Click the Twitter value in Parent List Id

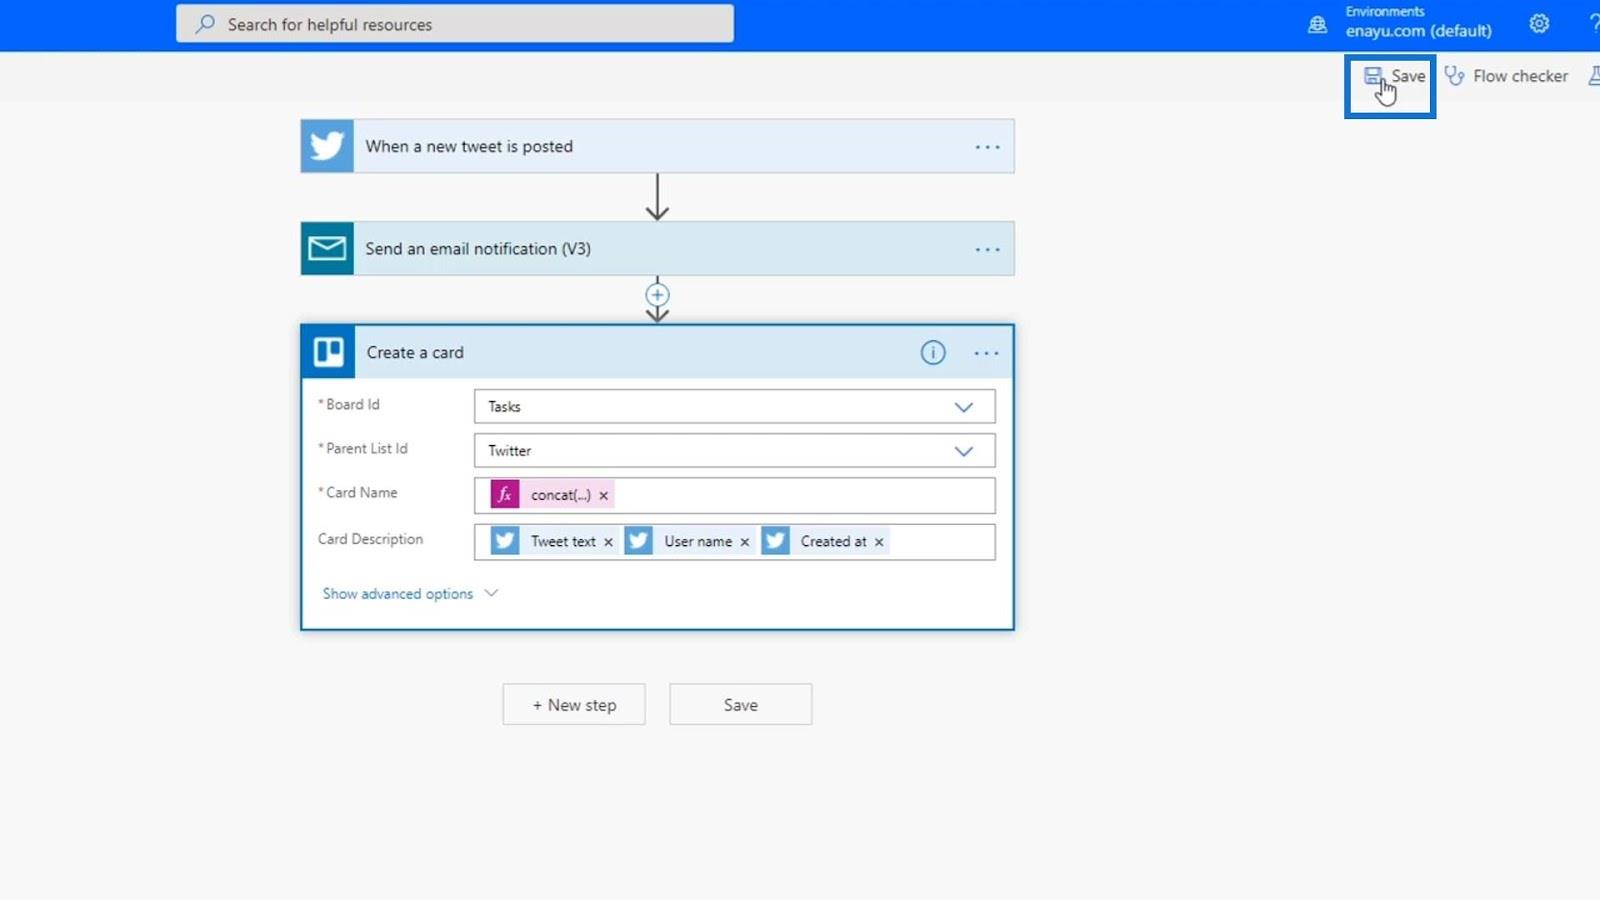[509, 451]
